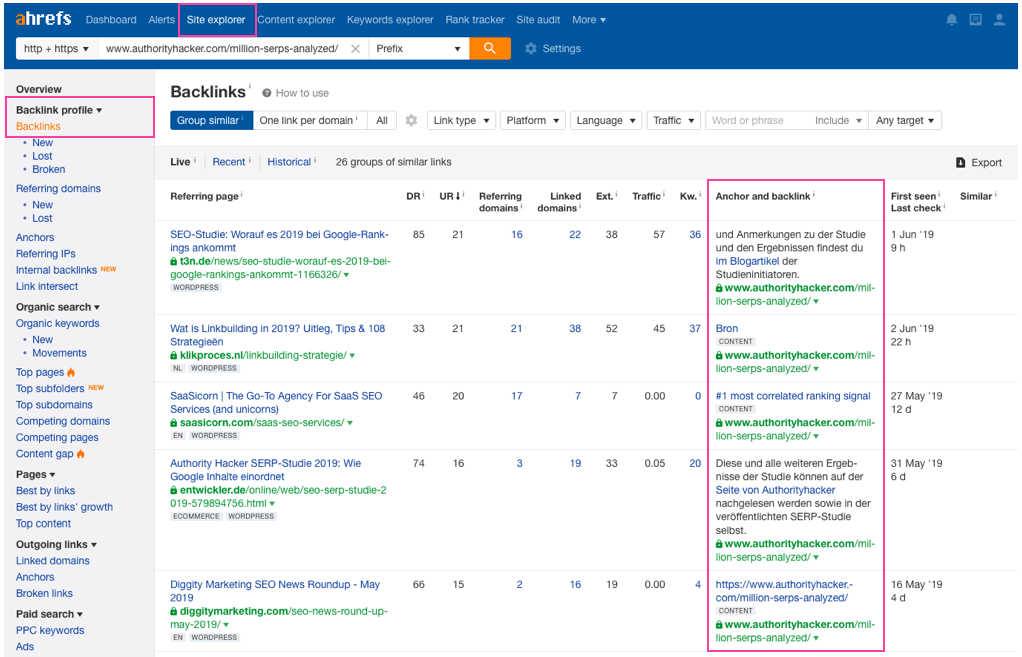The width and height of the screenshot is (1022, 657).
Task: Expand the http + https protocol dropdown
Action: (56, 48)
